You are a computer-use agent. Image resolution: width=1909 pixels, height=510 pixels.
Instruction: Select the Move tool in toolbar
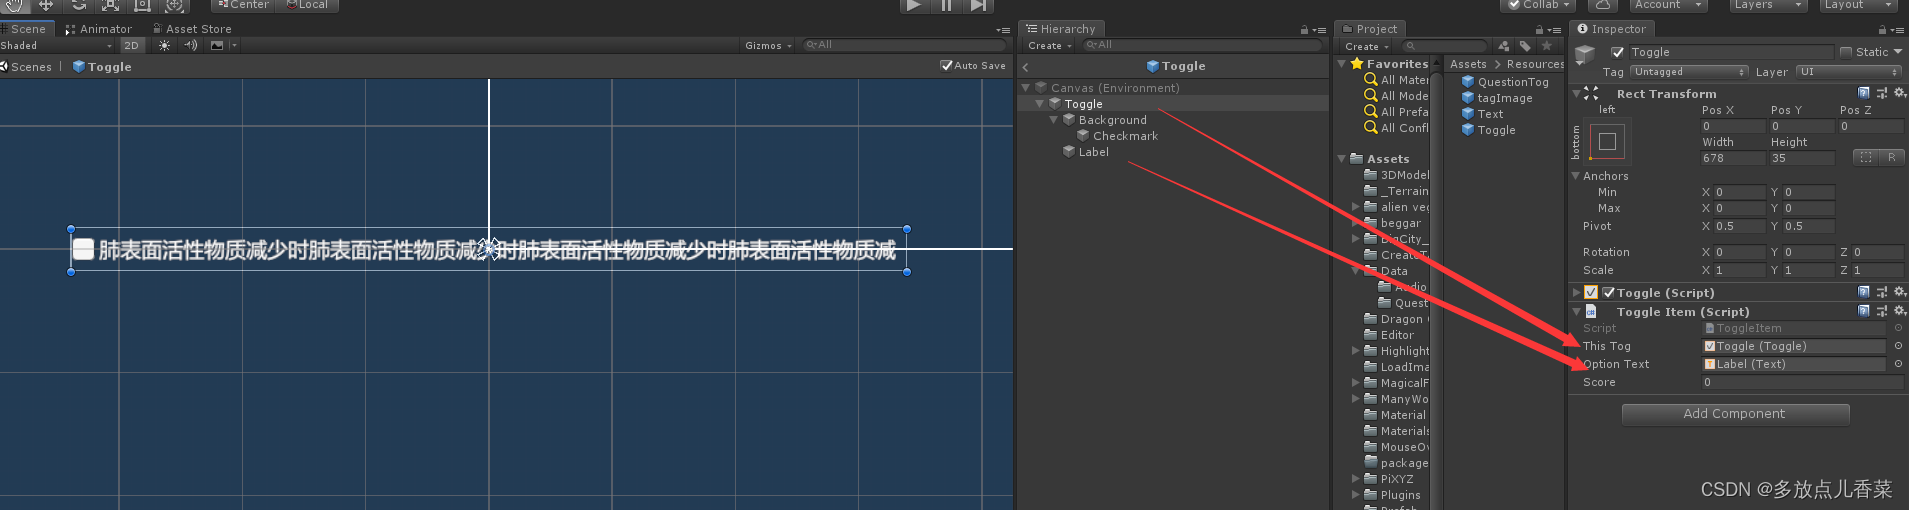(x=46, y=5)
